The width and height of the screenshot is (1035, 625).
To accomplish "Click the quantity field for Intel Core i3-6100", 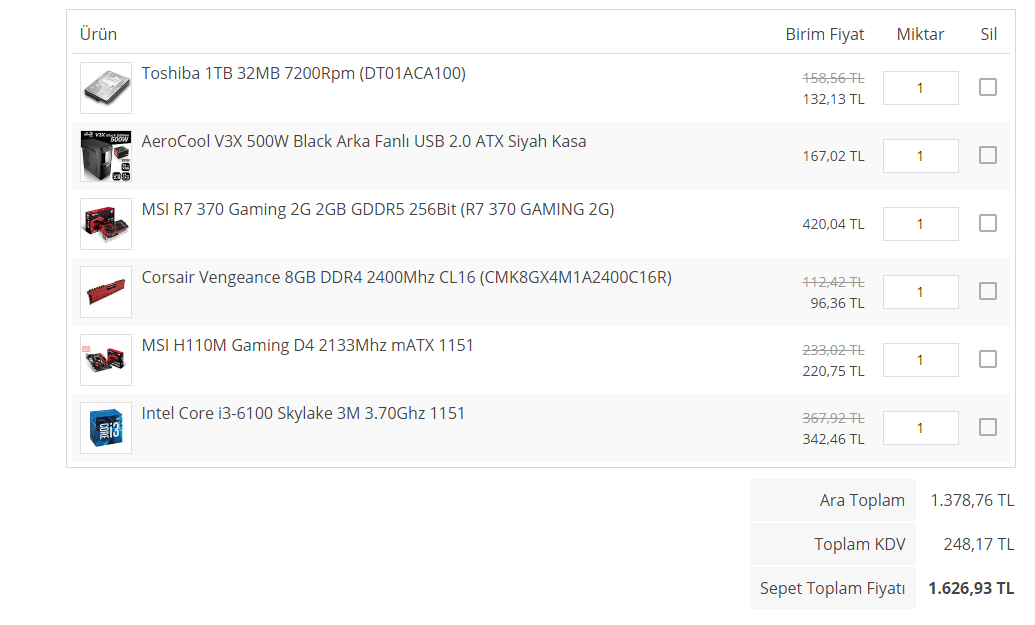I will [x=920, y=428].
